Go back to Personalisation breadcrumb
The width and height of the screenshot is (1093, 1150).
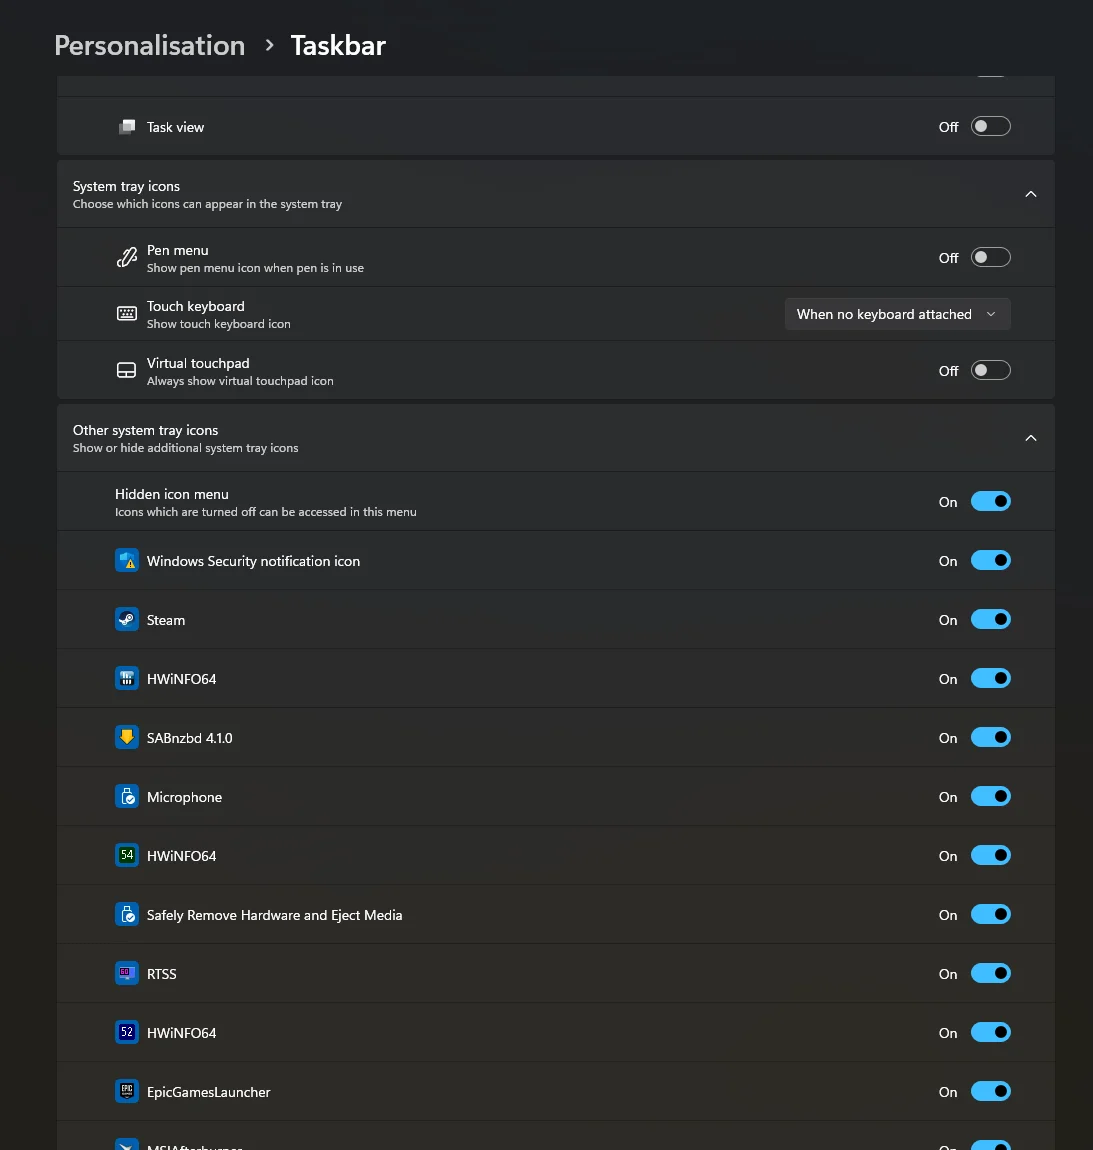150,45
